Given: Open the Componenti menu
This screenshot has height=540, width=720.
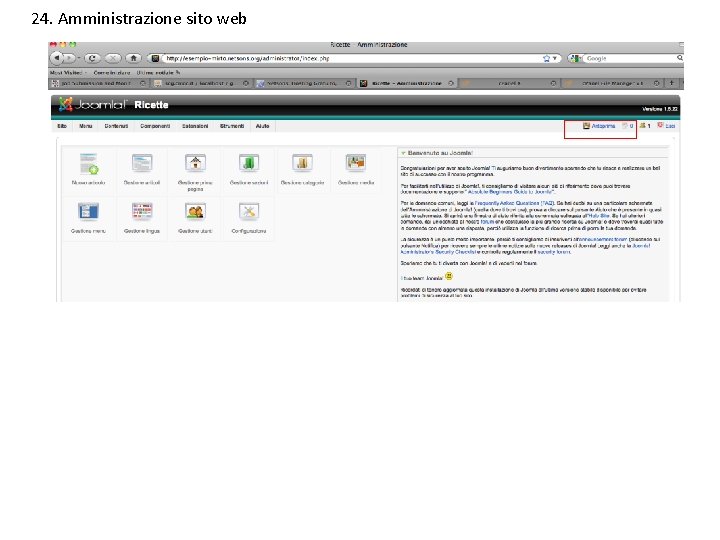Looking at the screenshot, I should [x=155, y=126].
